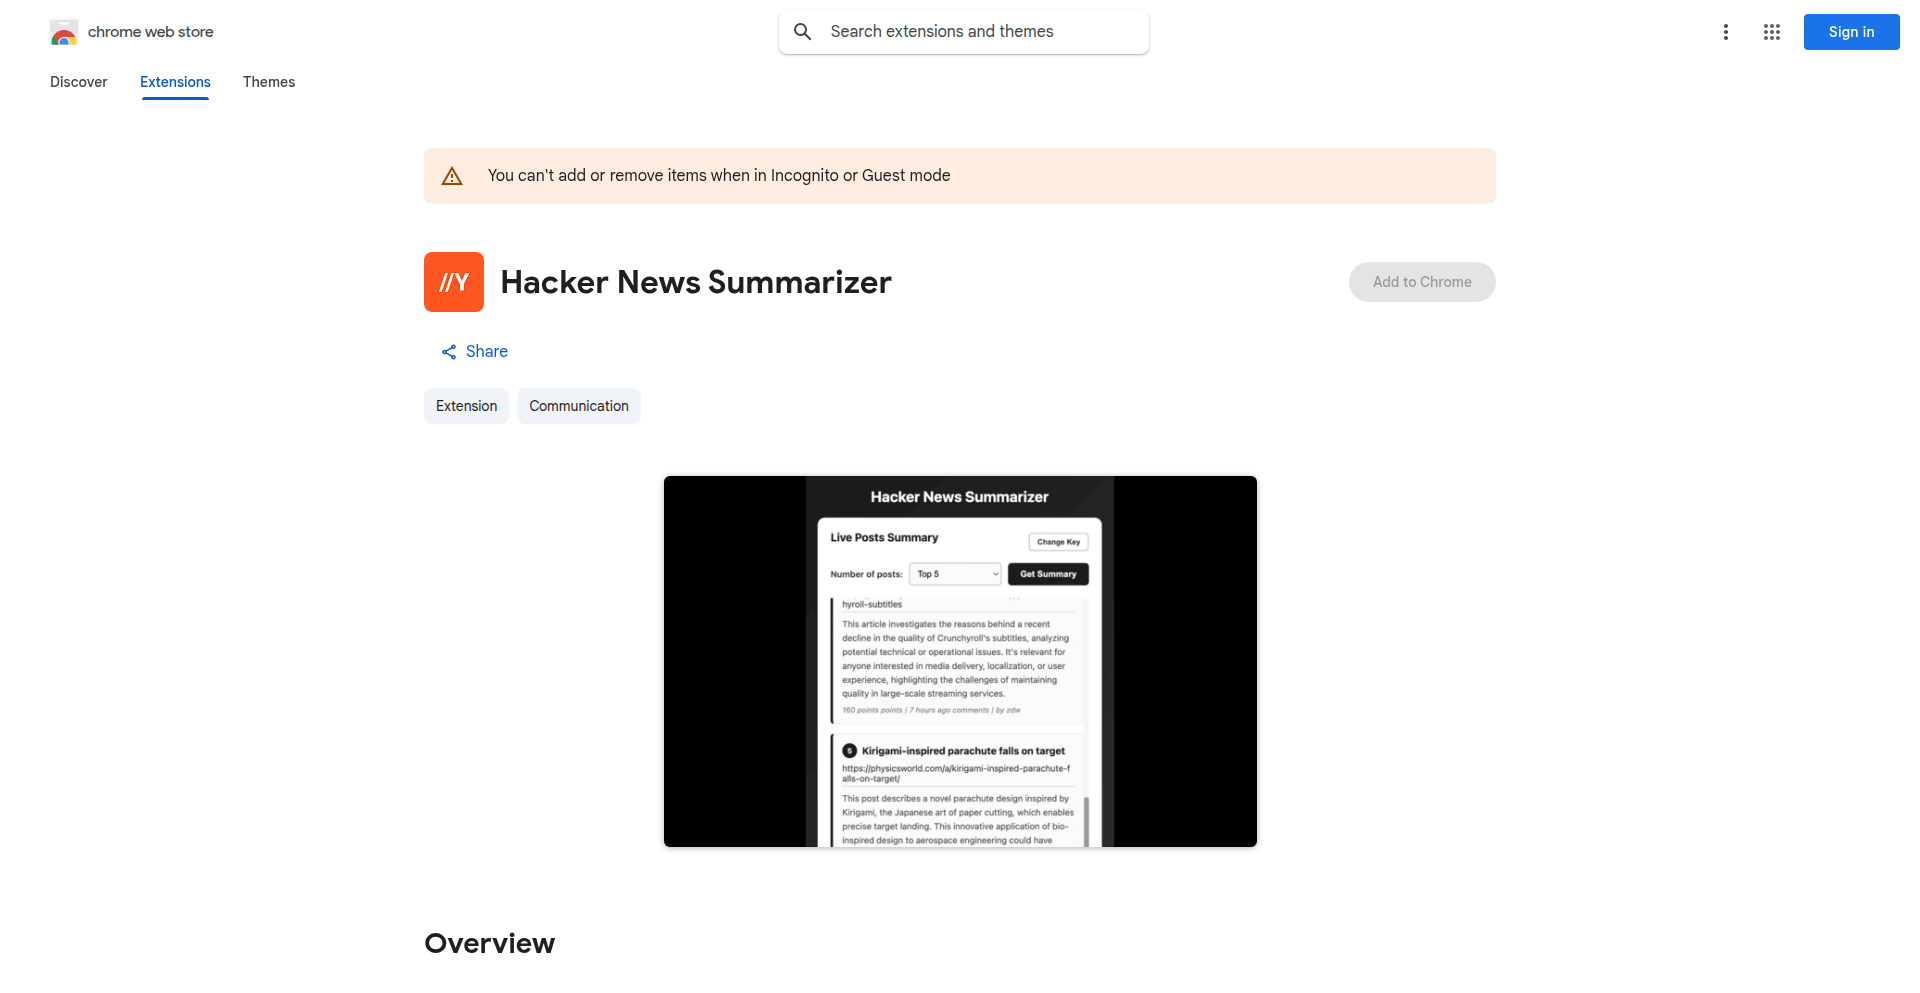
Task: Select the Extension category chip
Action: click(x=466, y=406)
